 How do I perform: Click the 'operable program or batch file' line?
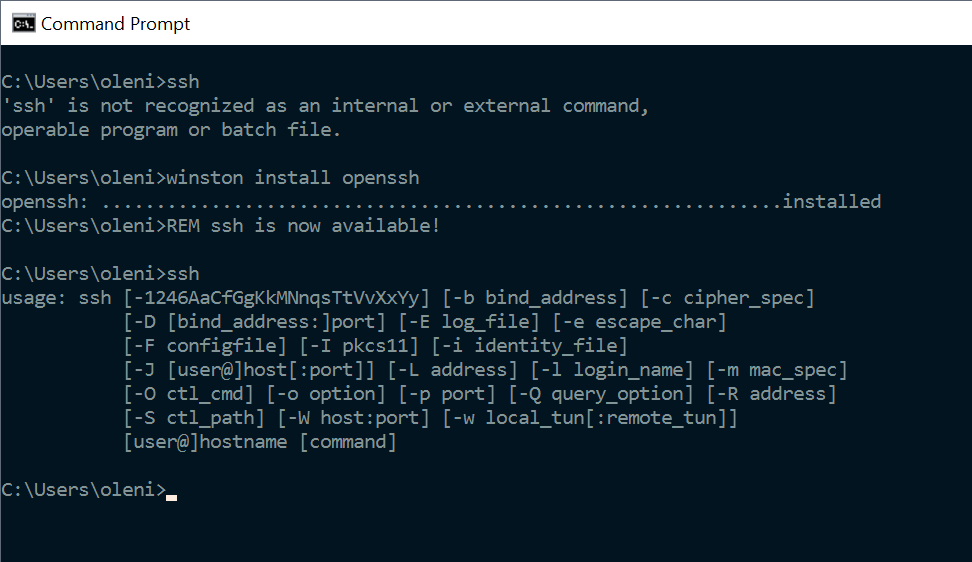(x=171, y=130)
